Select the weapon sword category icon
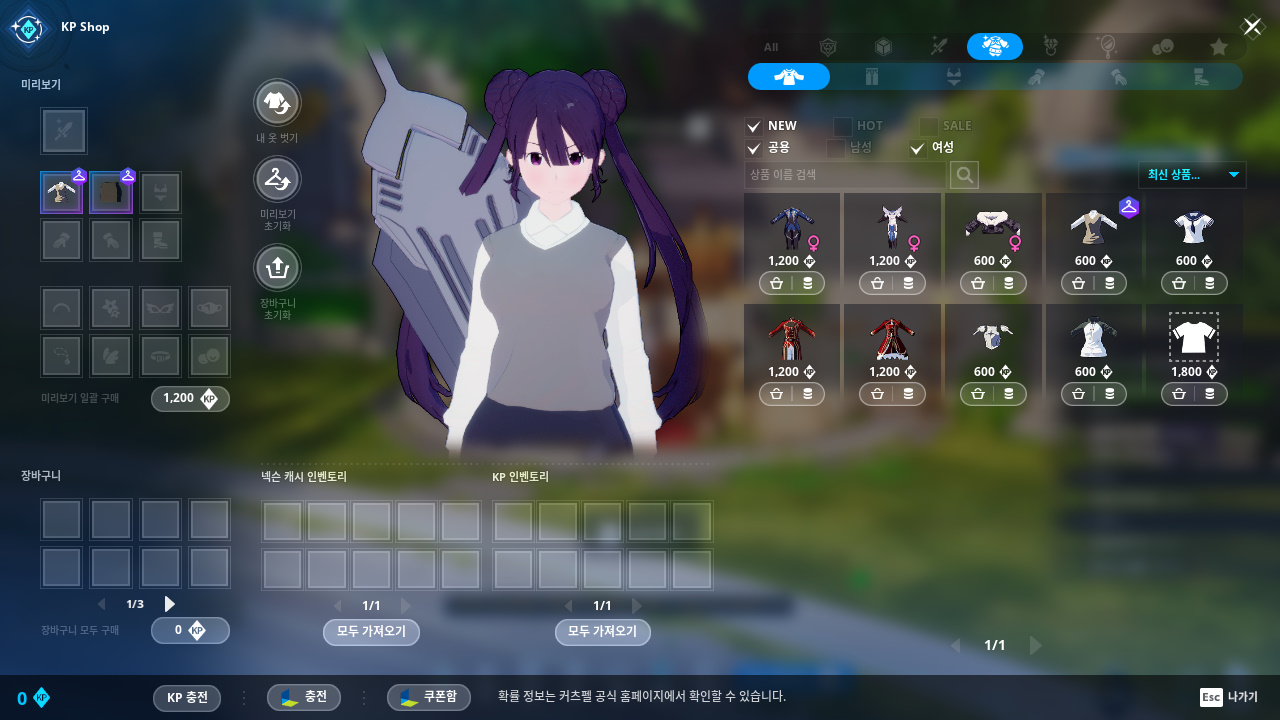The height and width of the screenshot is (720, 1280). point(938,46)
